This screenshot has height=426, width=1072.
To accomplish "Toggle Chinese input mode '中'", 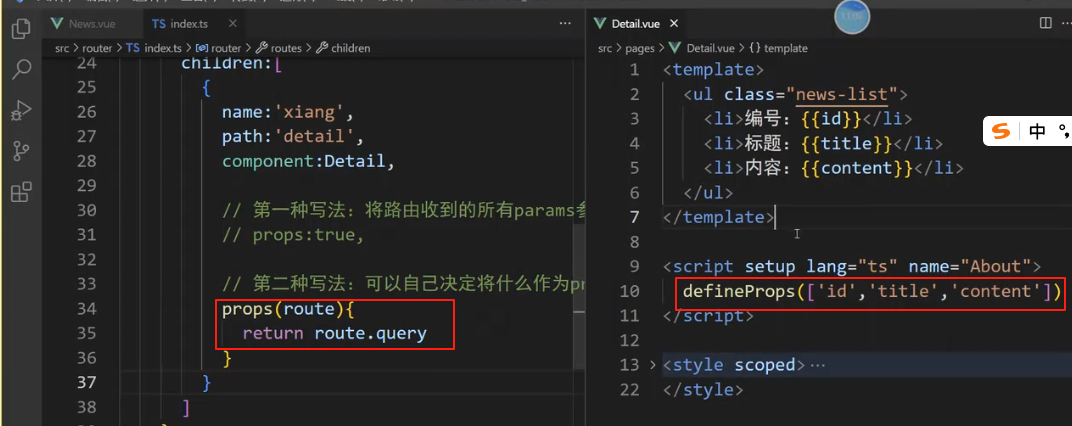I will [x=1037, y=131].
